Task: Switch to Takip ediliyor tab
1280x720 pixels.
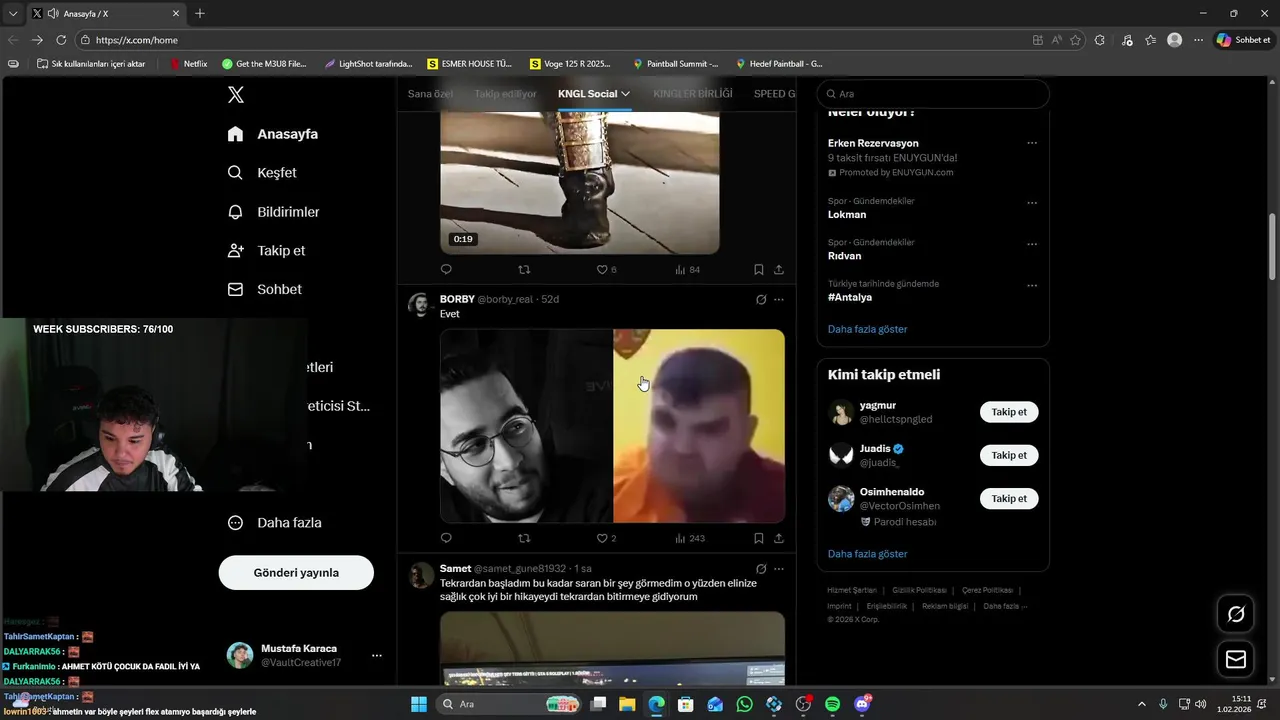Action: pyautogui.click(x=505, y=94)
